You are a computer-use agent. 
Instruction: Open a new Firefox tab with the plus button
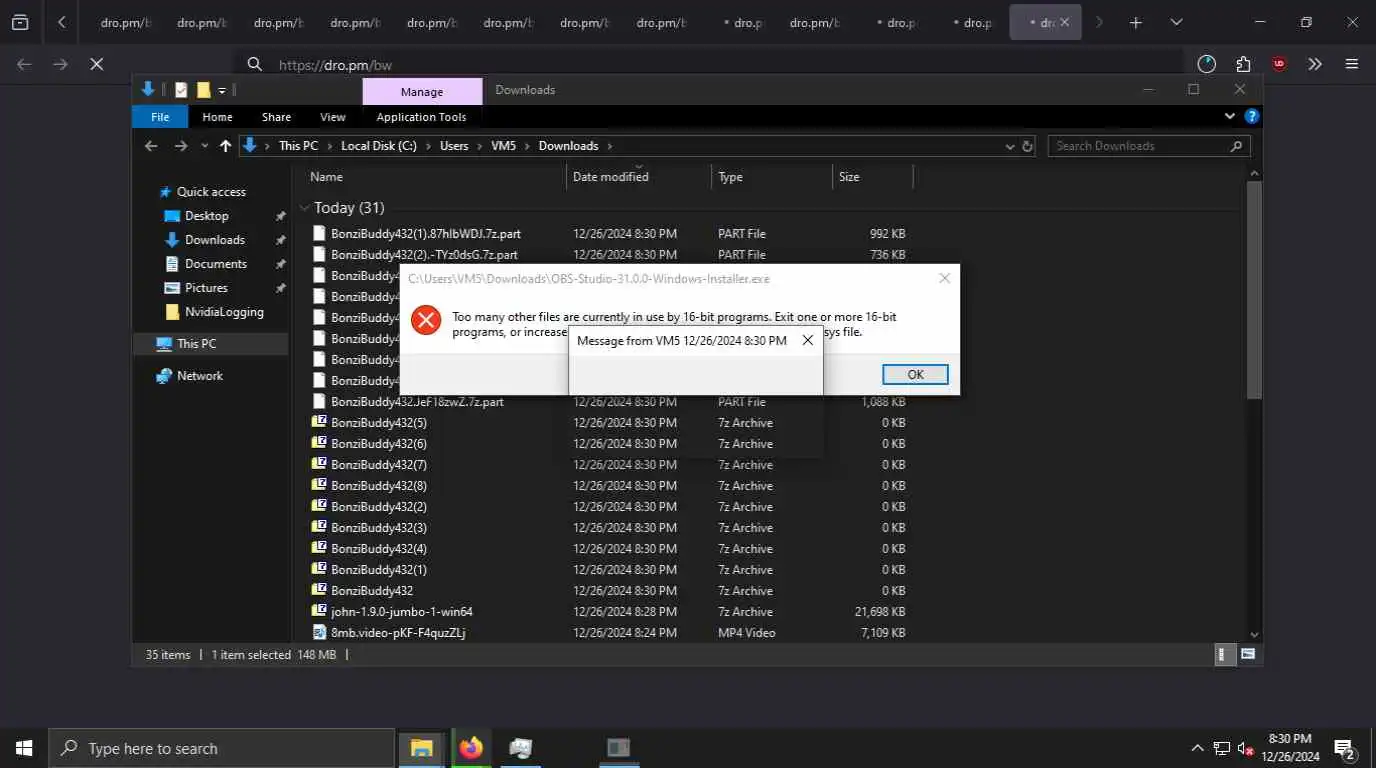coord(1136,22)
